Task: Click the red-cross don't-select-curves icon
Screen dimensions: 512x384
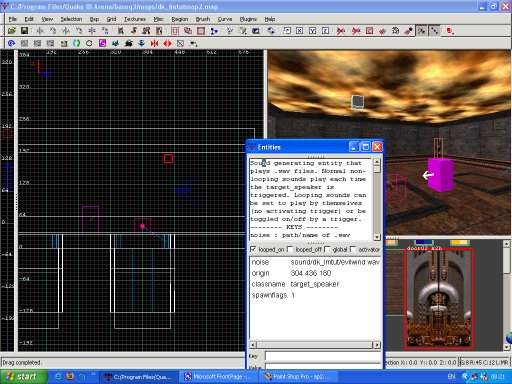Action: click(356, 31)
